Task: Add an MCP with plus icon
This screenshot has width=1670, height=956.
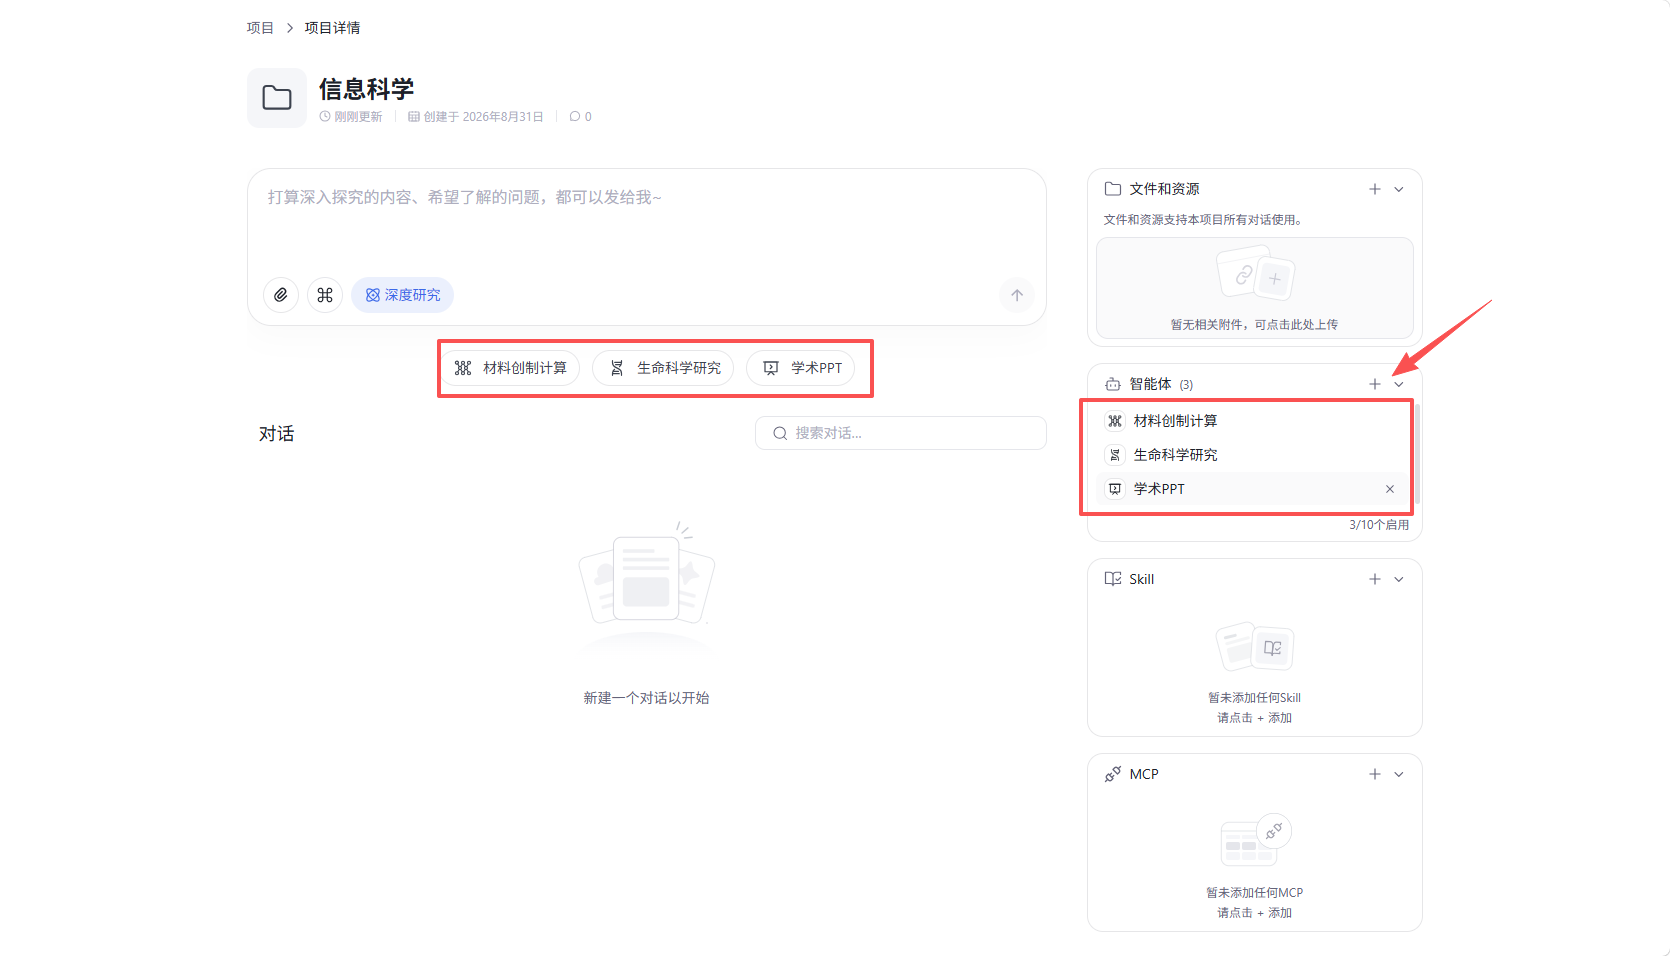Action: [x=1375, y=774]
